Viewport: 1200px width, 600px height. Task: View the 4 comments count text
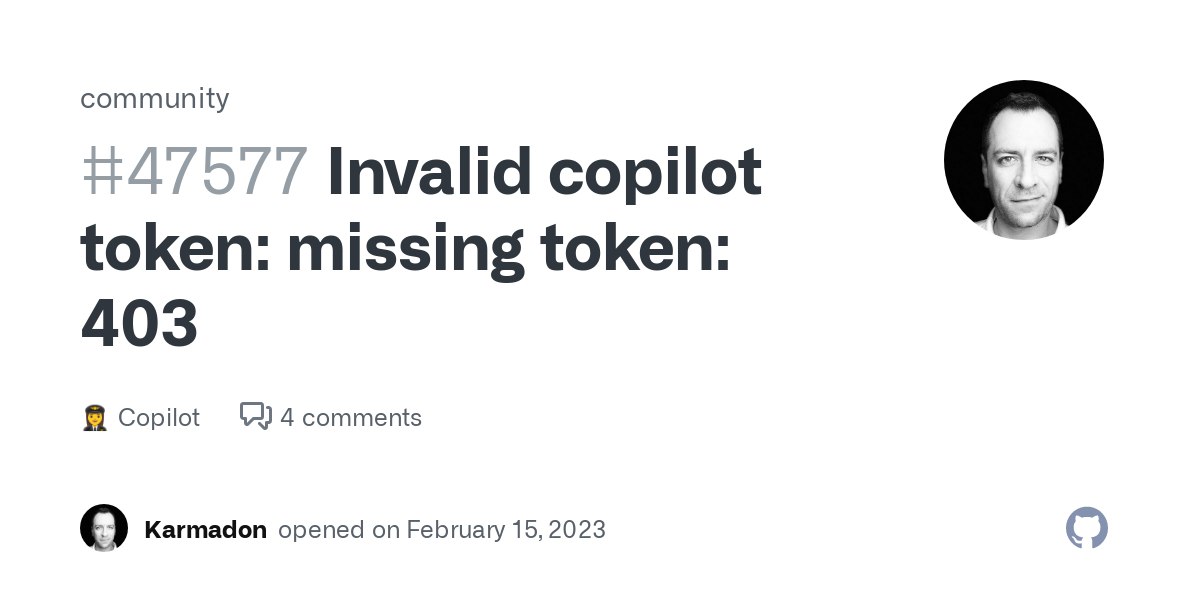pos(351,417)
